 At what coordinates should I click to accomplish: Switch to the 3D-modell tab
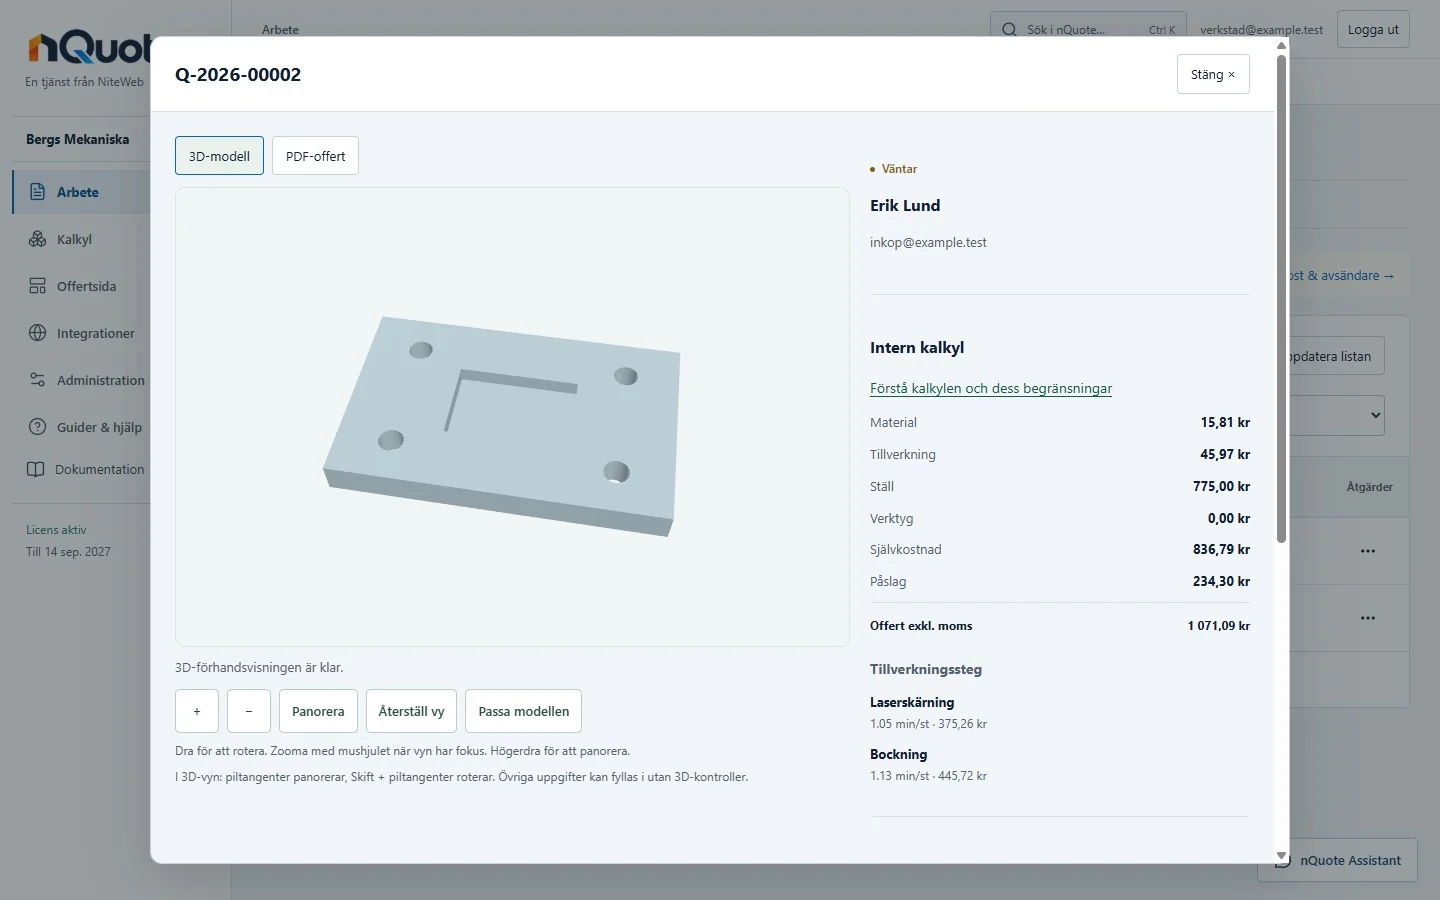(x=219, y=156)
